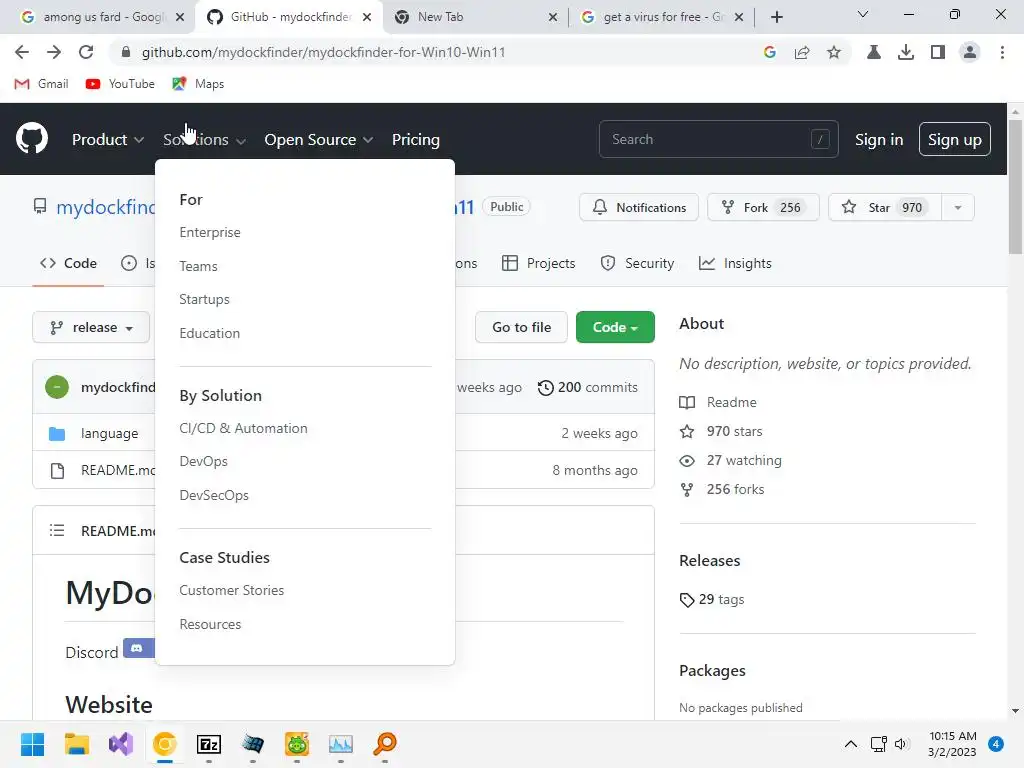Open the 29 tags link
The image size is (1024, 768).
712,600
